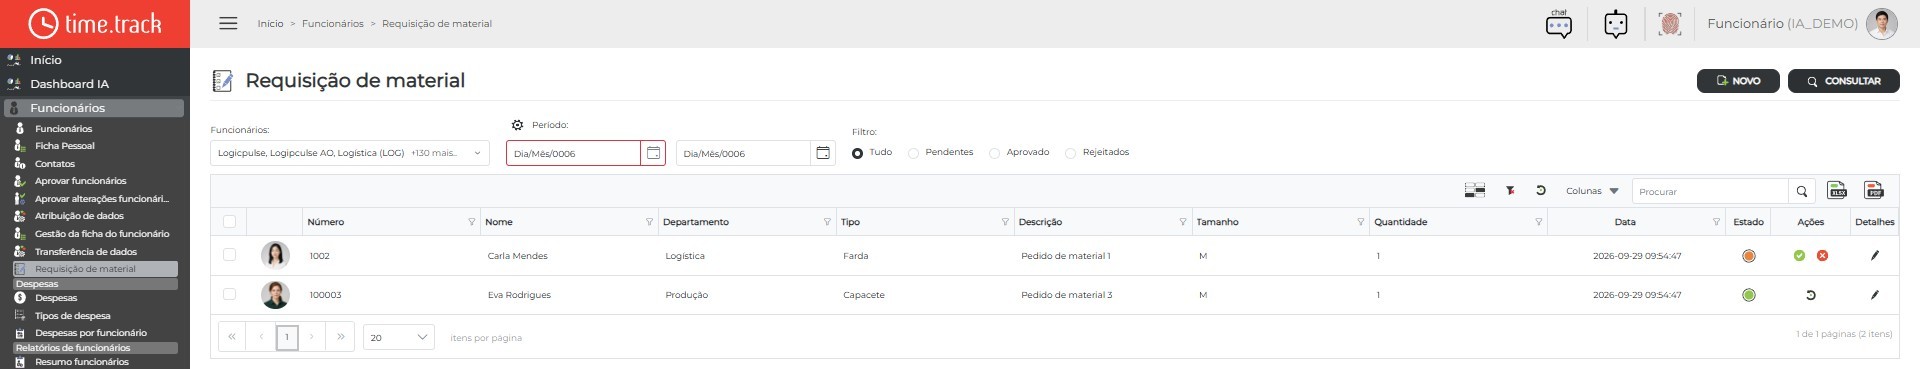Image resolution: width=1920 pixels, height=369 pixels.
Task: Refresh the grid using reload icon
Action: [1541, 190]
